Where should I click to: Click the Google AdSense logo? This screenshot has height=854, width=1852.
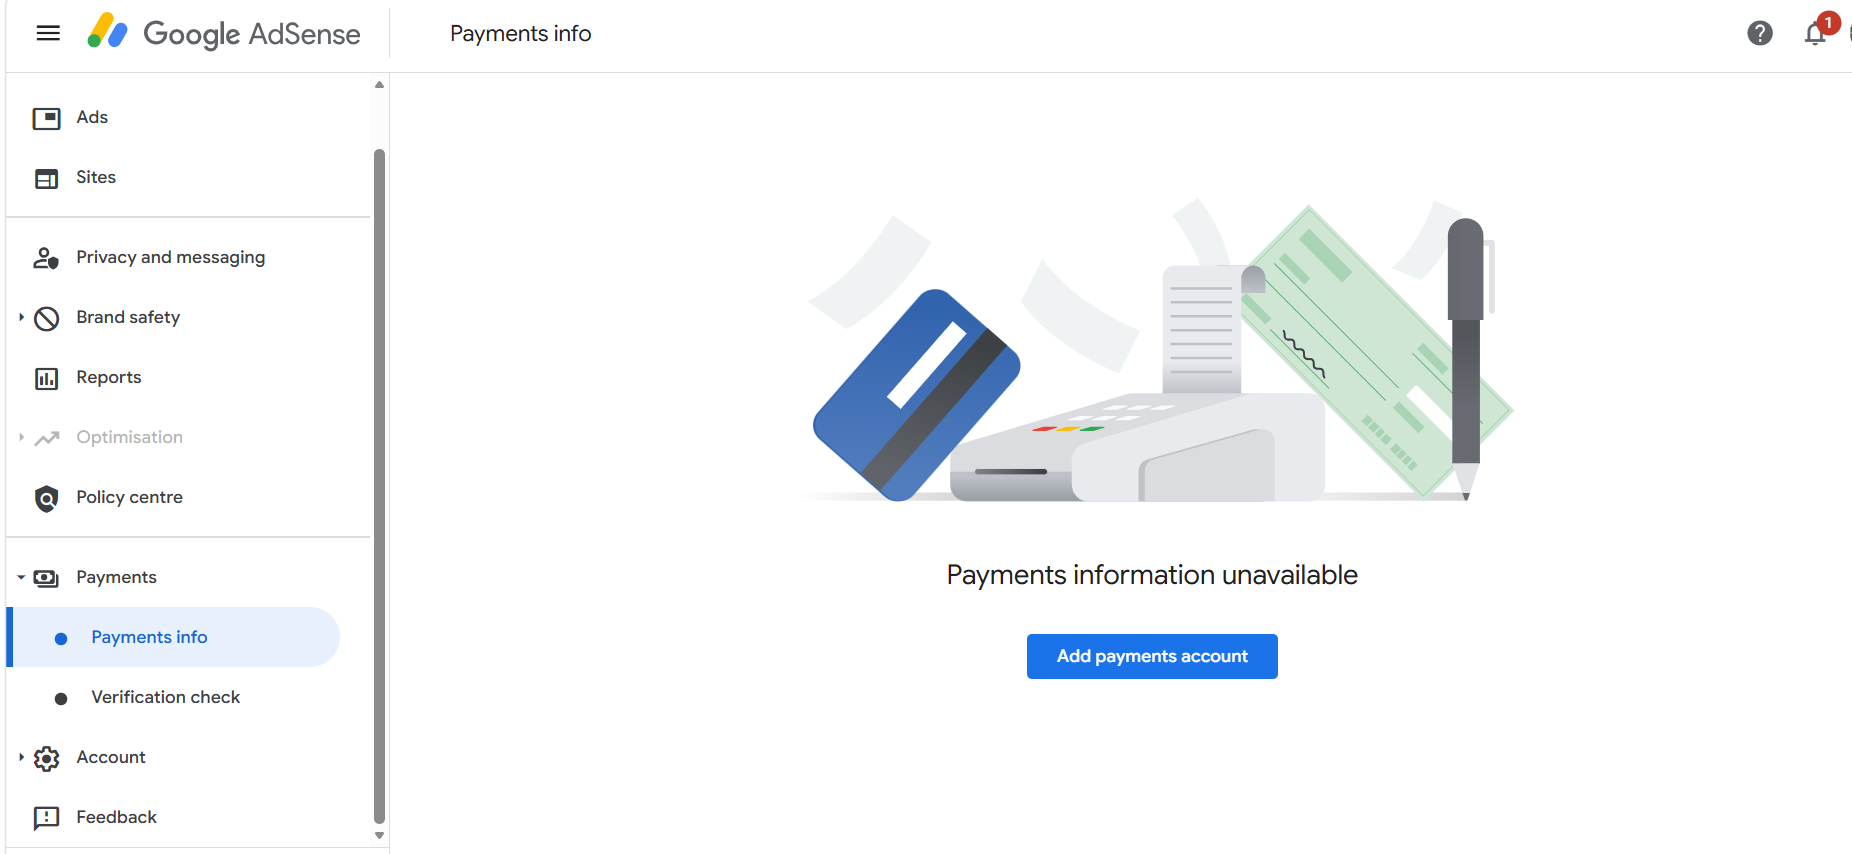pos(224,33)
